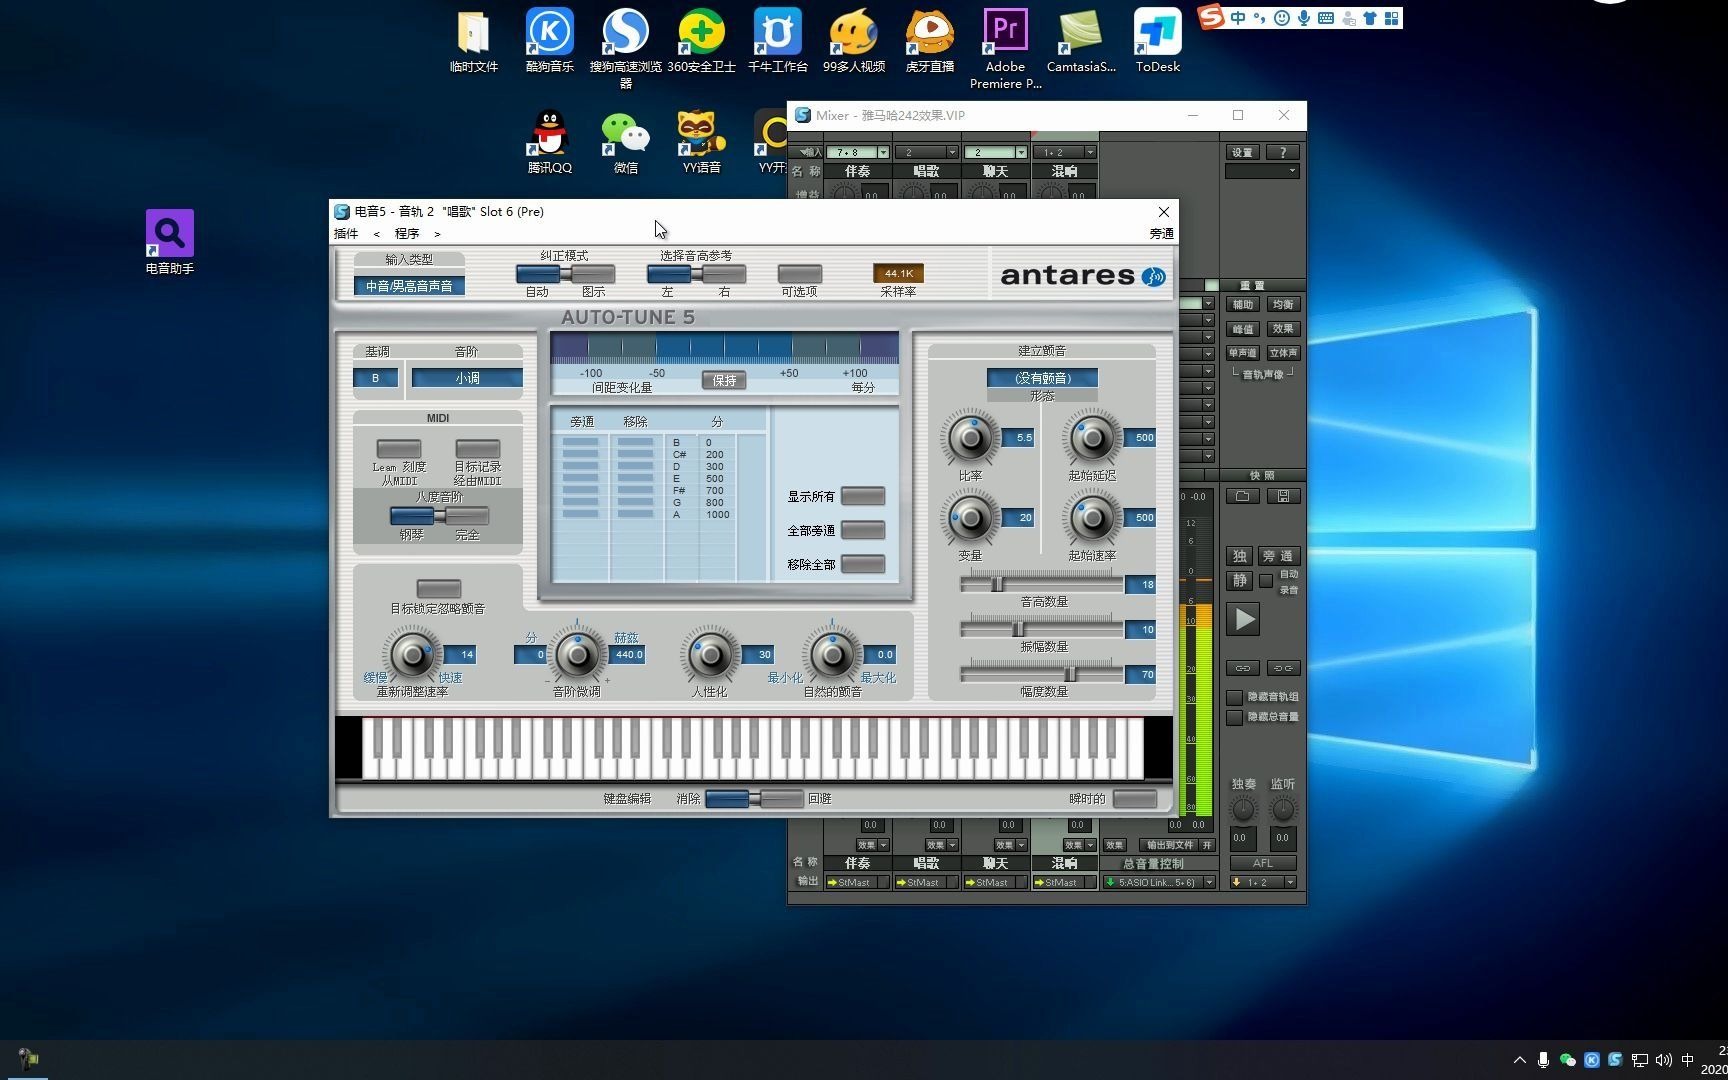This screenshot has height=1080, width=1728.
Task: Click the 全部旁通 button
Action: (x=863, y=530)
